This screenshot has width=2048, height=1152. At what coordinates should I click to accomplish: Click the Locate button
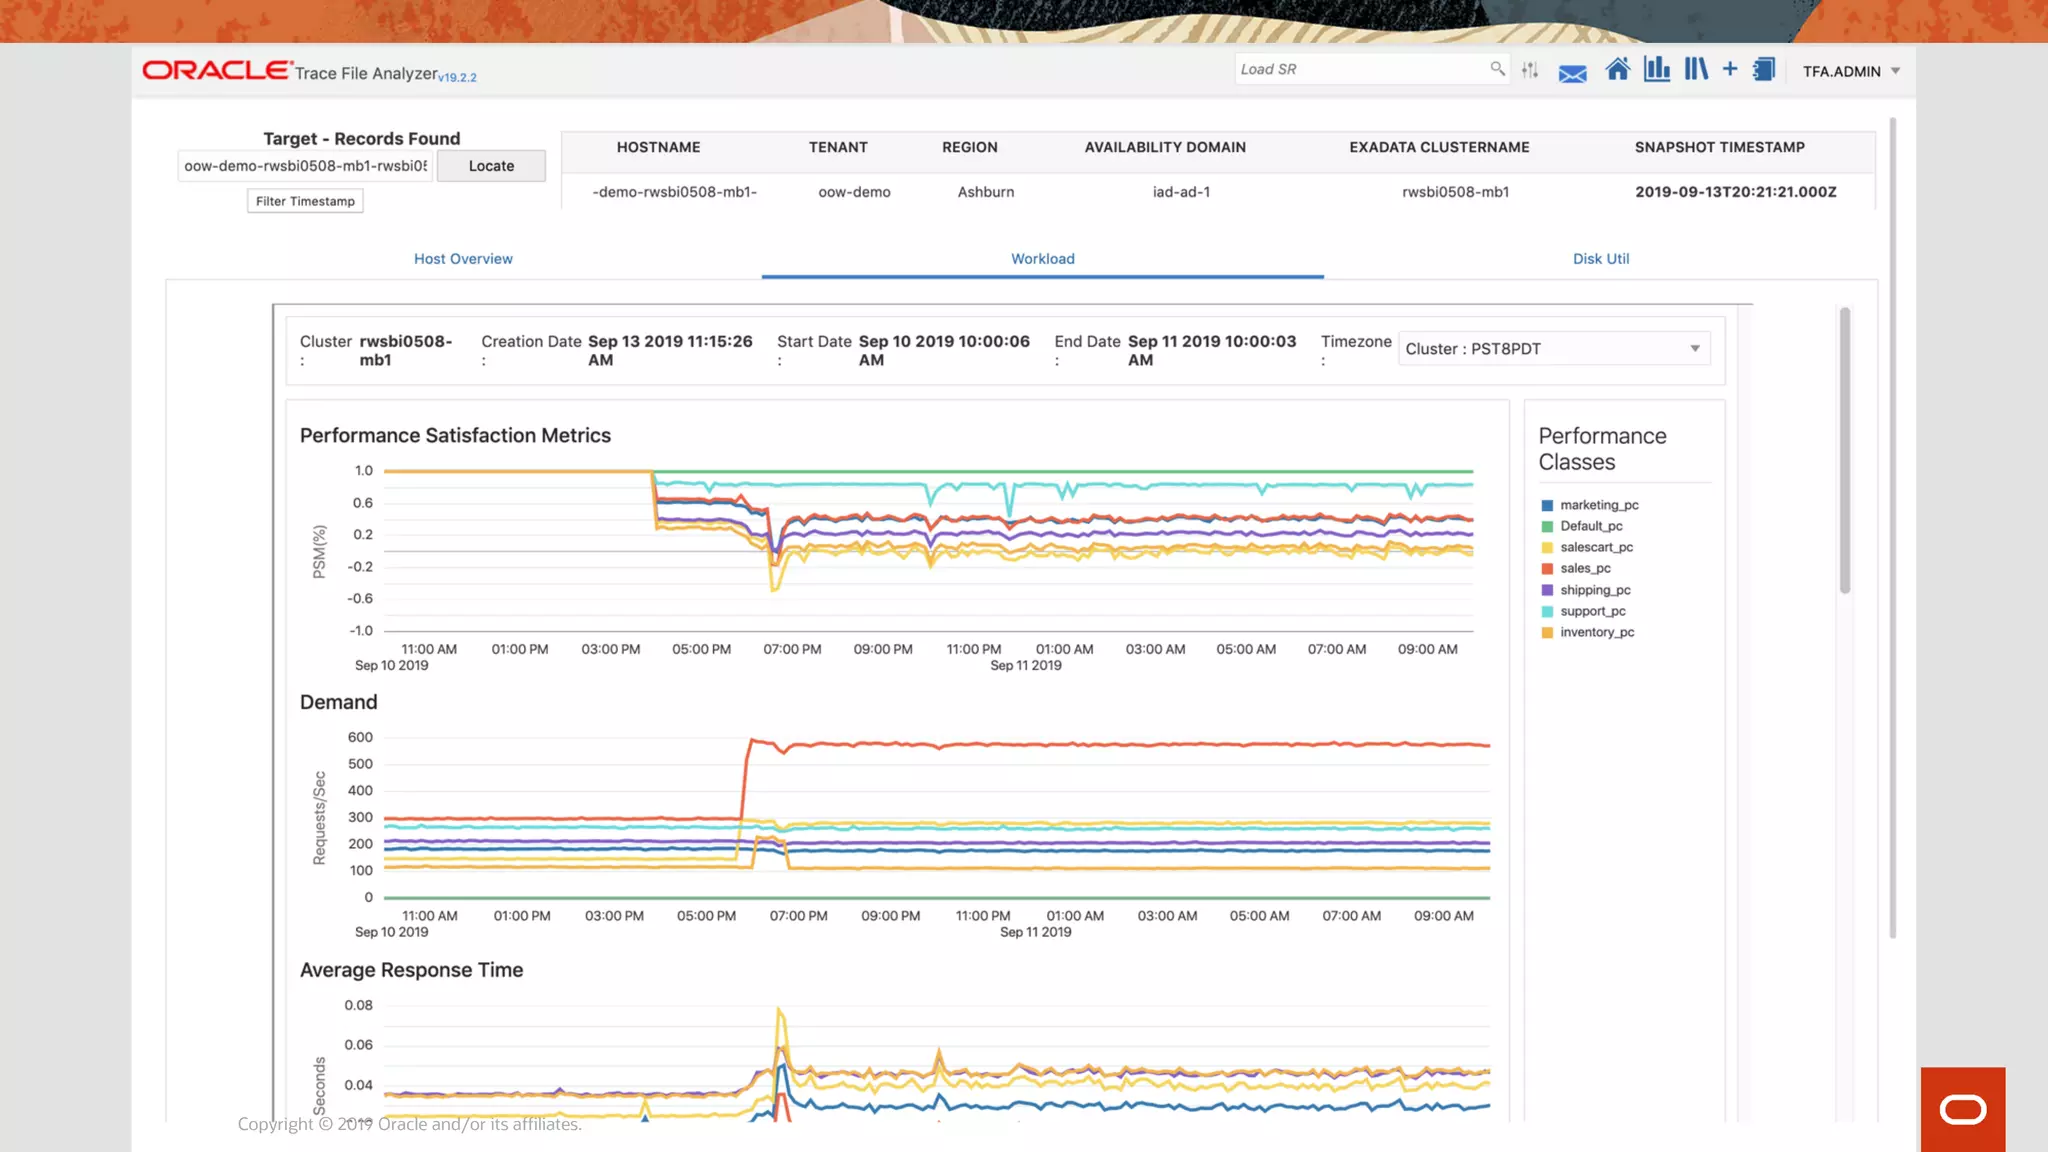[491, 166]
